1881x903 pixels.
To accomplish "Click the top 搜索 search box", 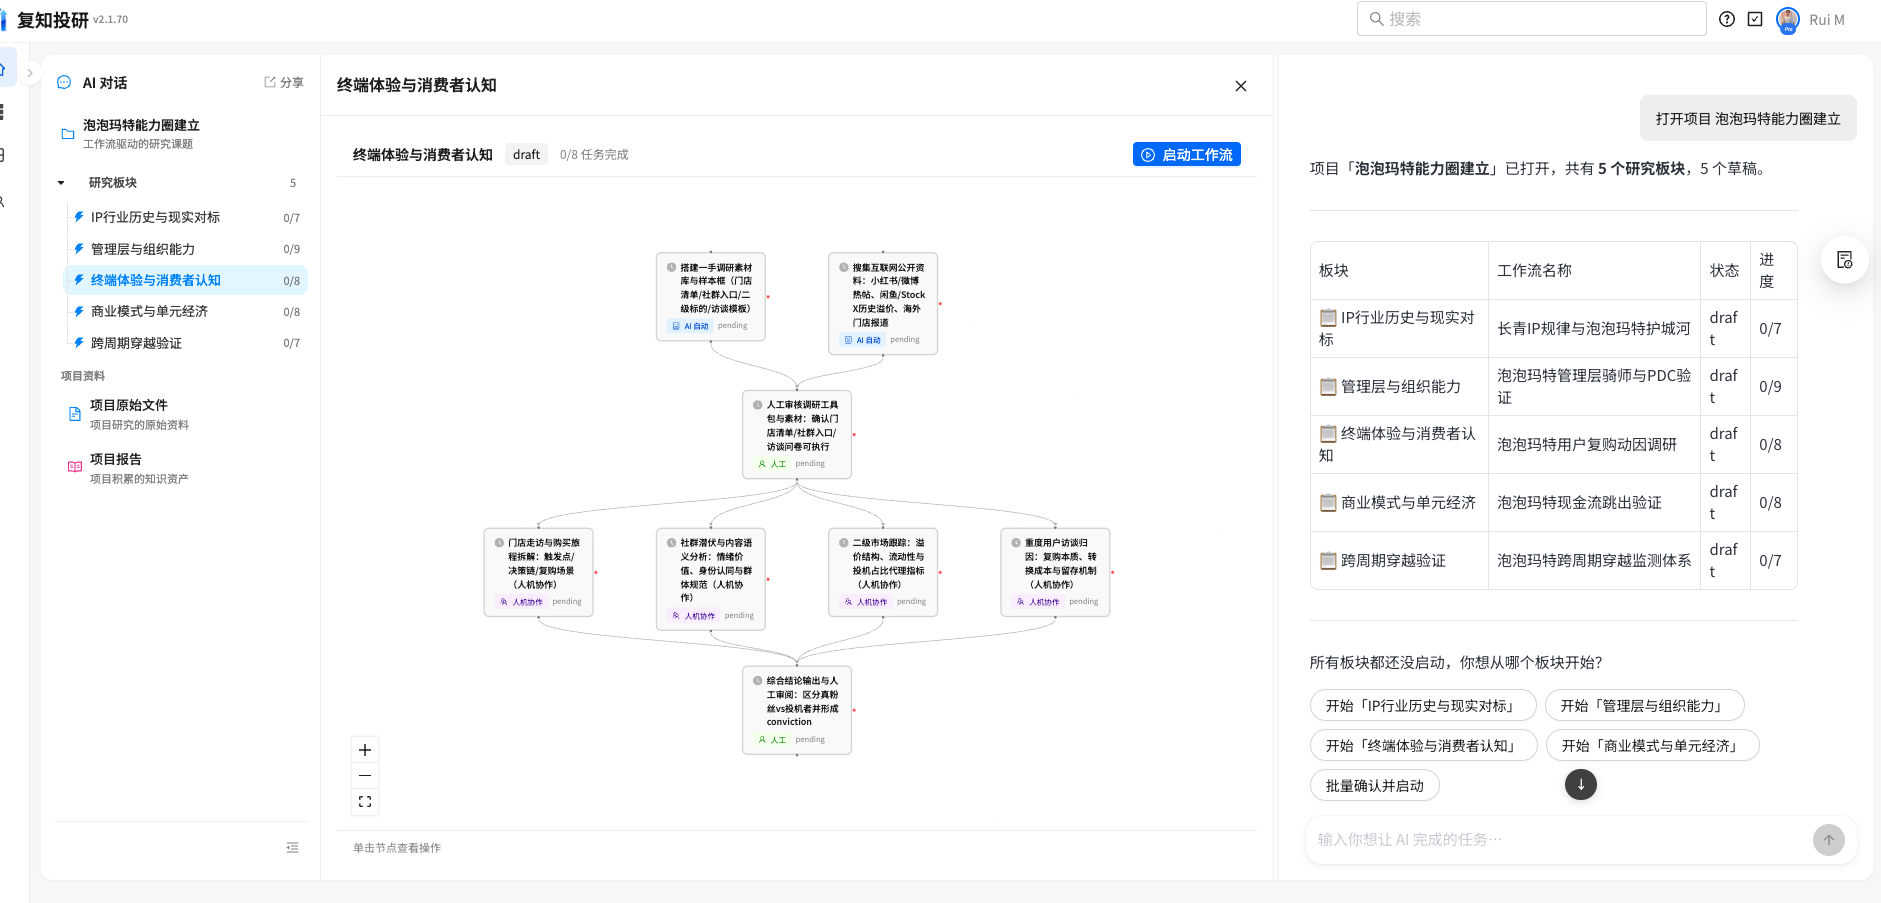I will click(x=1531, y=19).
